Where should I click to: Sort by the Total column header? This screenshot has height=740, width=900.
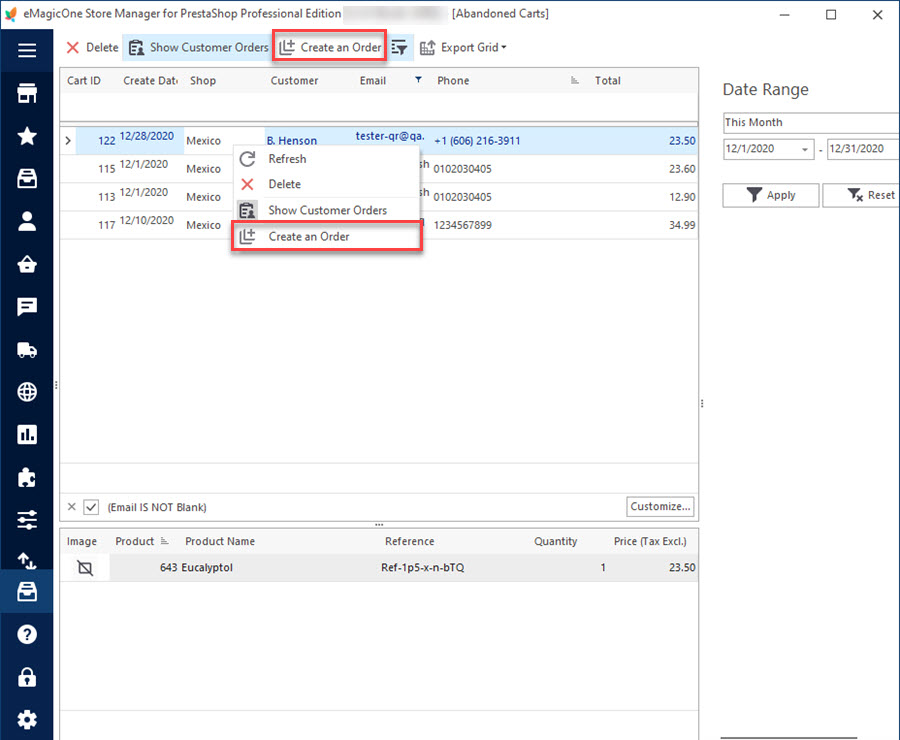click(607, 81)
